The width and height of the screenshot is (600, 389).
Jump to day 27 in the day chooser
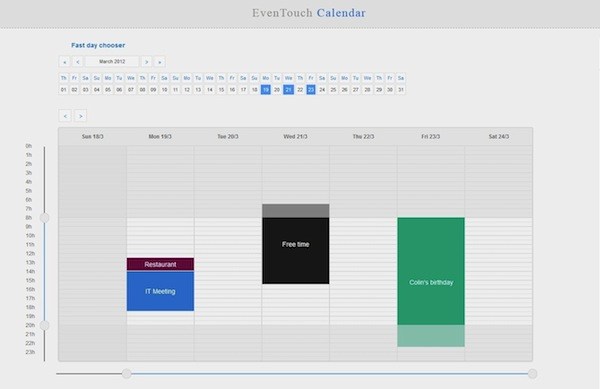pyautogui.click(x=355, y=90)
